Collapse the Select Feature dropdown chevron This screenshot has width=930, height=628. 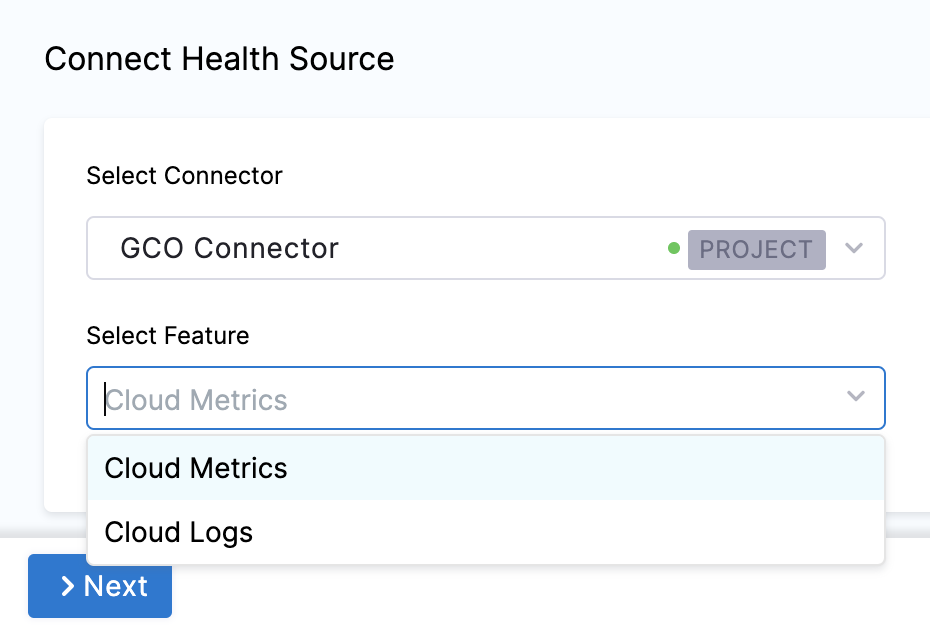click(855, 397)
